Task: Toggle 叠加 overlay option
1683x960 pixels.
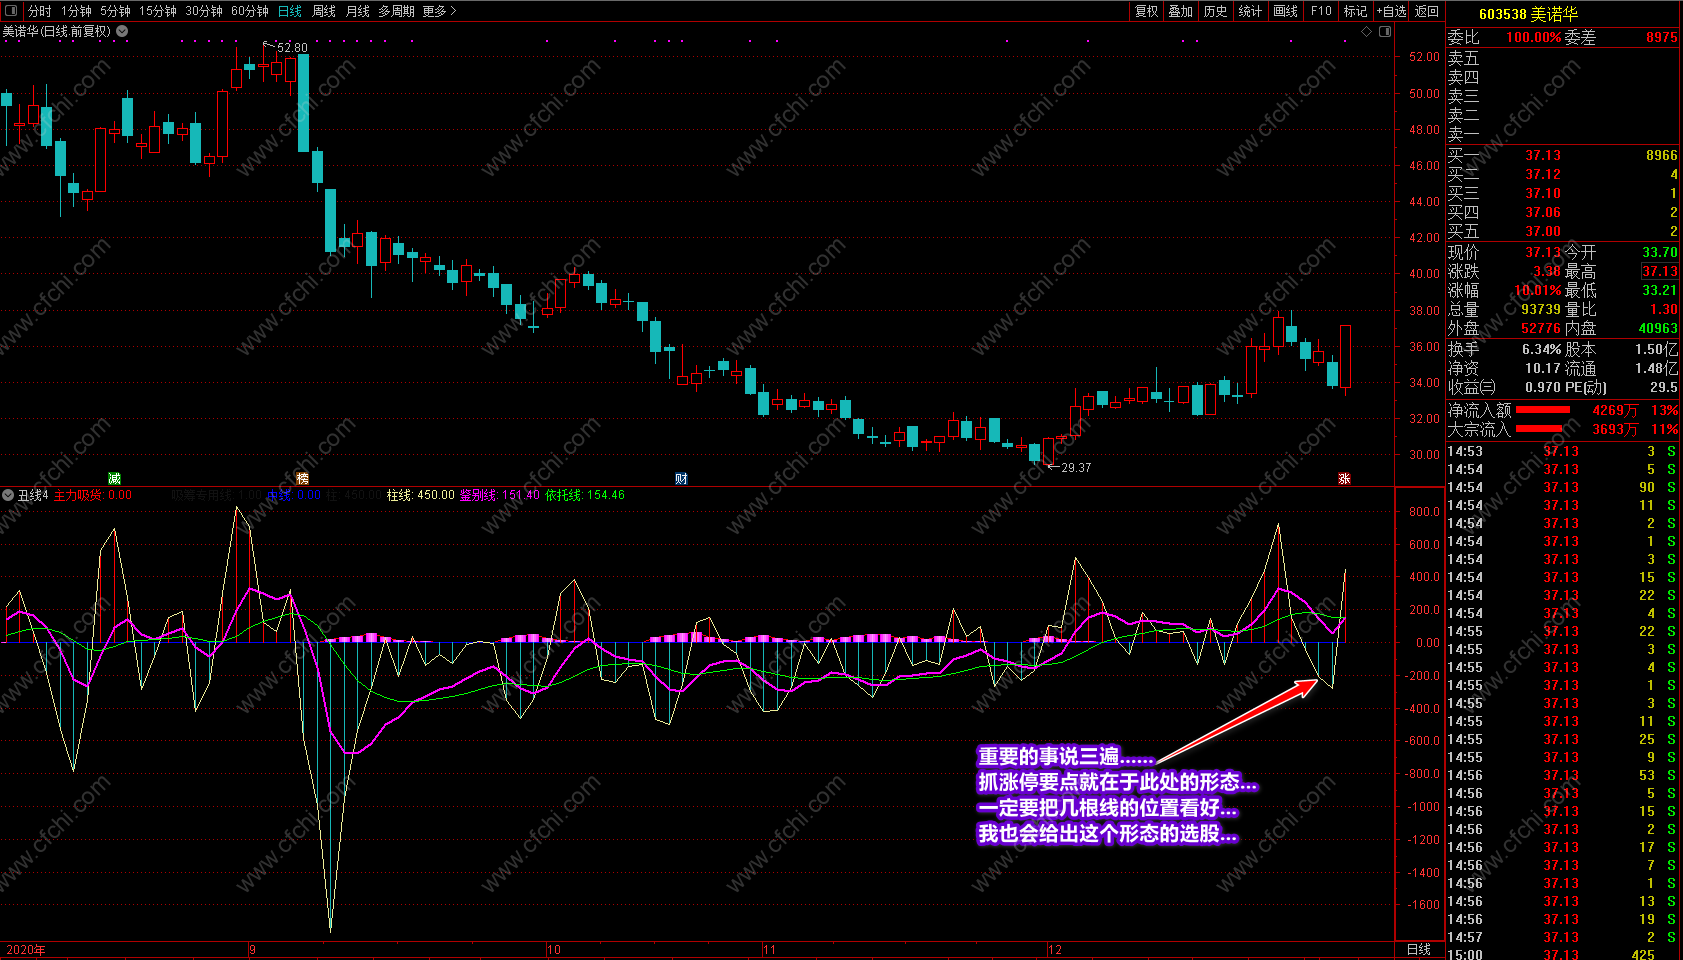Action: (x=1181, y=11)
